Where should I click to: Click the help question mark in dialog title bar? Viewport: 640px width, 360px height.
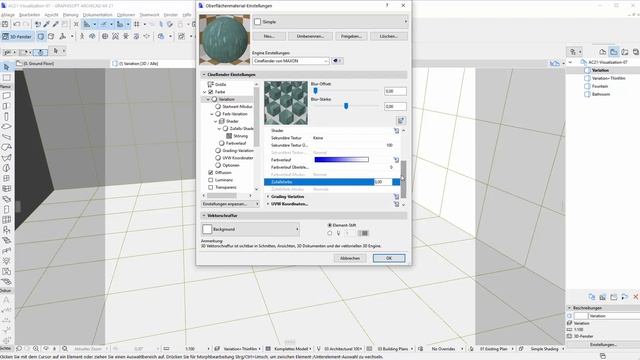tap(387, 5)
